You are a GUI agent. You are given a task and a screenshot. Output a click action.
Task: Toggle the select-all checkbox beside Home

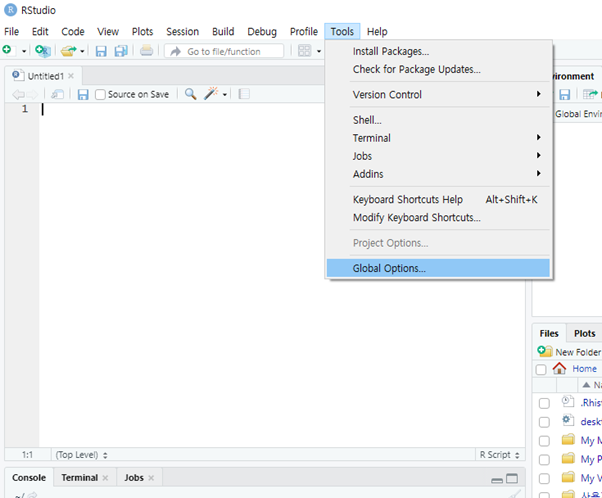(541, 369)
